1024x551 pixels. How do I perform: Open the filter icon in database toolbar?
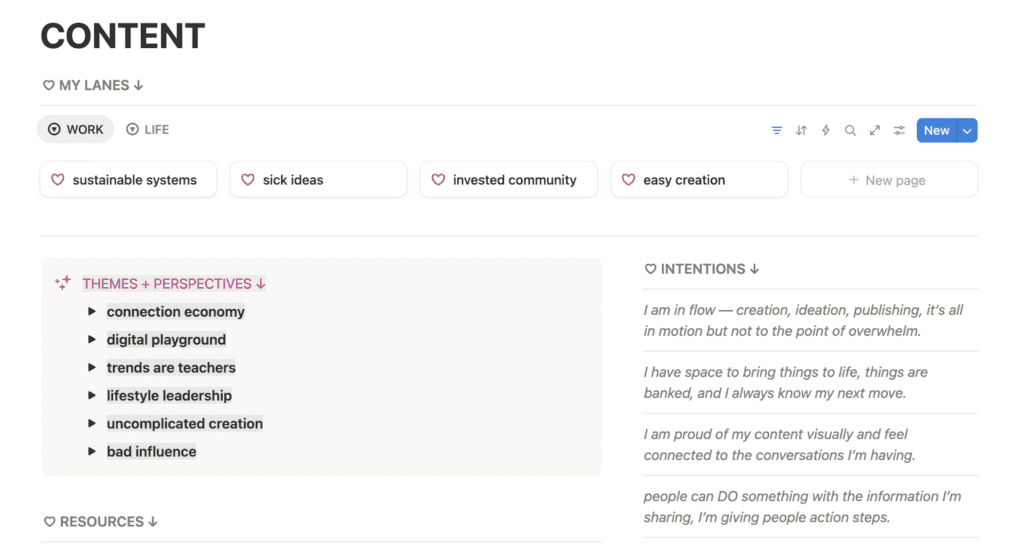[777, 130]
